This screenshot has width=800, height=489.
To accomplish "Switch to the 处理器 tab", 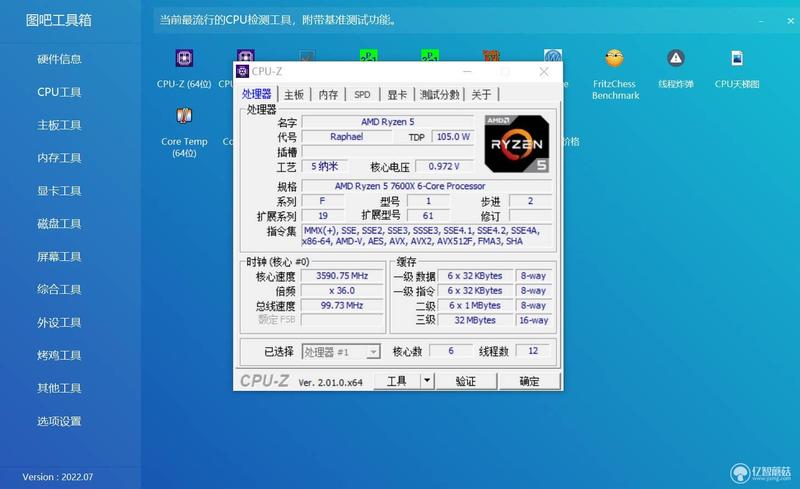I will (257, 94).
